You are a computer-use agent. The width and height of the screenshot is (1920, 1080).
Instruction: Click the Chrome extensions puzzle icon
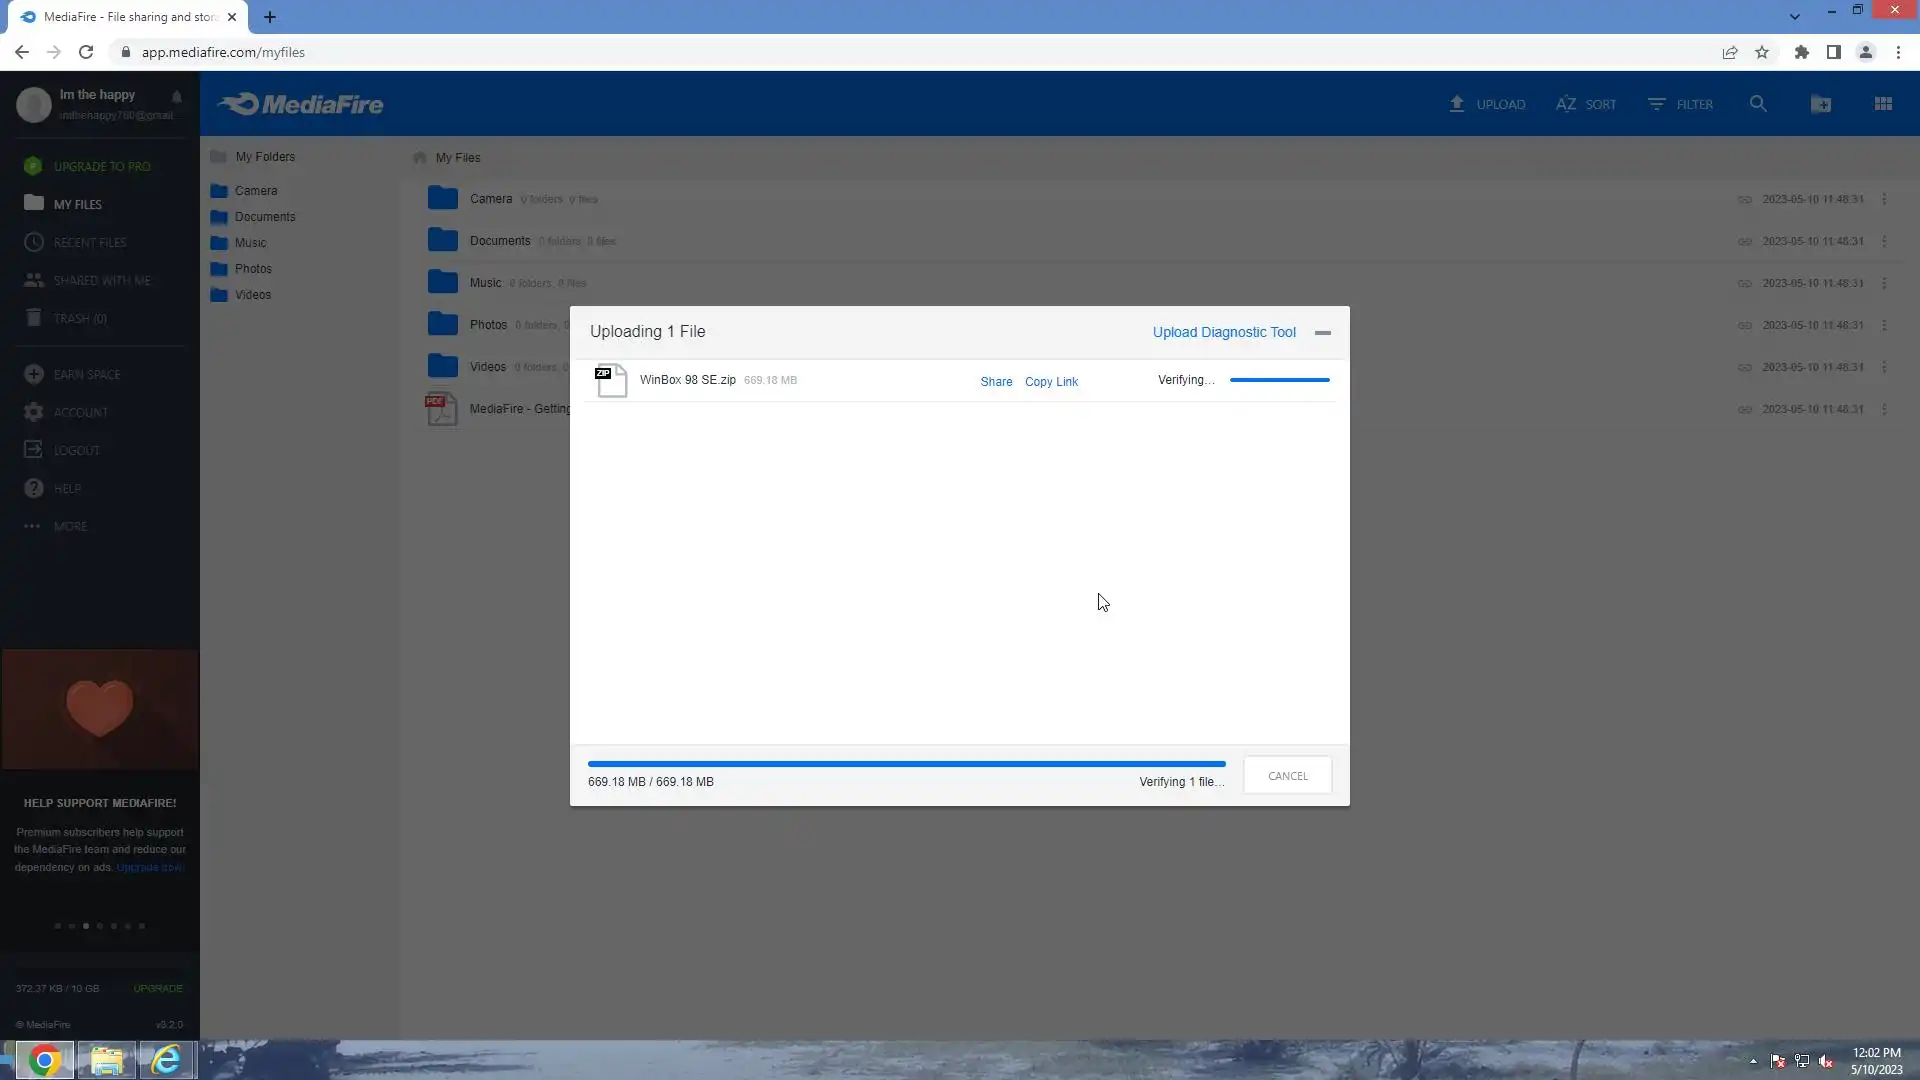pos(1801,52)
